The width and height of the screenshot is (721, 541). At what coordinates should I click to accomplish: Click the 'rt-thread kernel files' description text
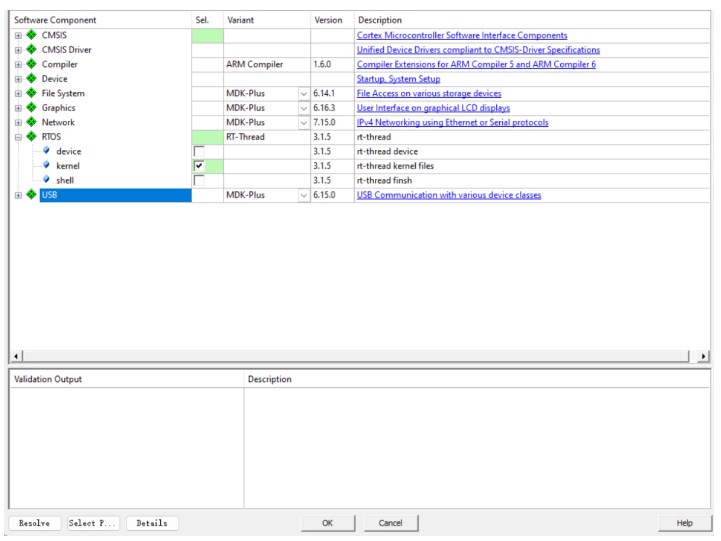click(x=395, y=166)
